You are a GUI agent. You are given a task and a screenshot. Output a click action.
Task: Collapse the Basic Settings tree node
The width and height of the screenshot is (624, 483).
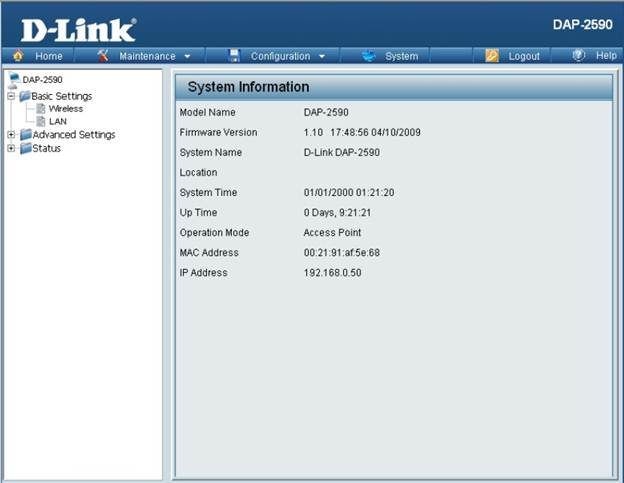(x=11, y=96)
